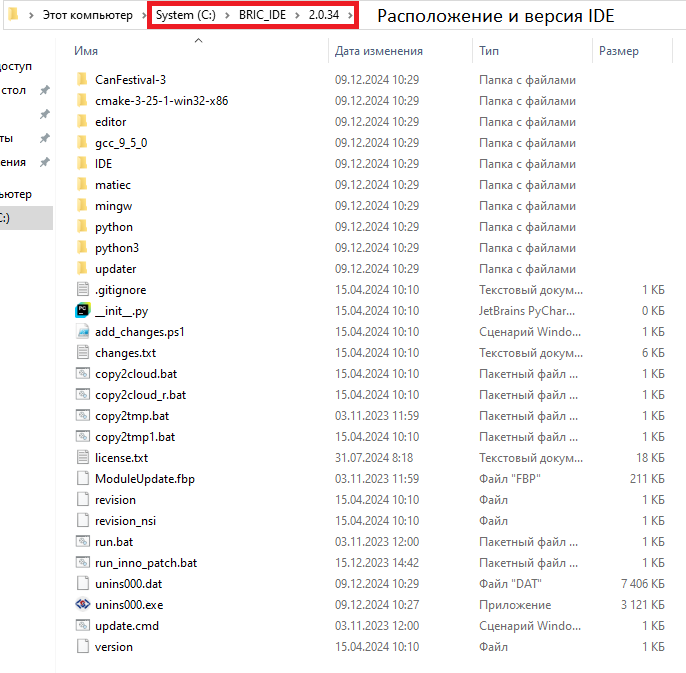
Task: Click the .gitignore text file icon
Action: click(83, 289)
